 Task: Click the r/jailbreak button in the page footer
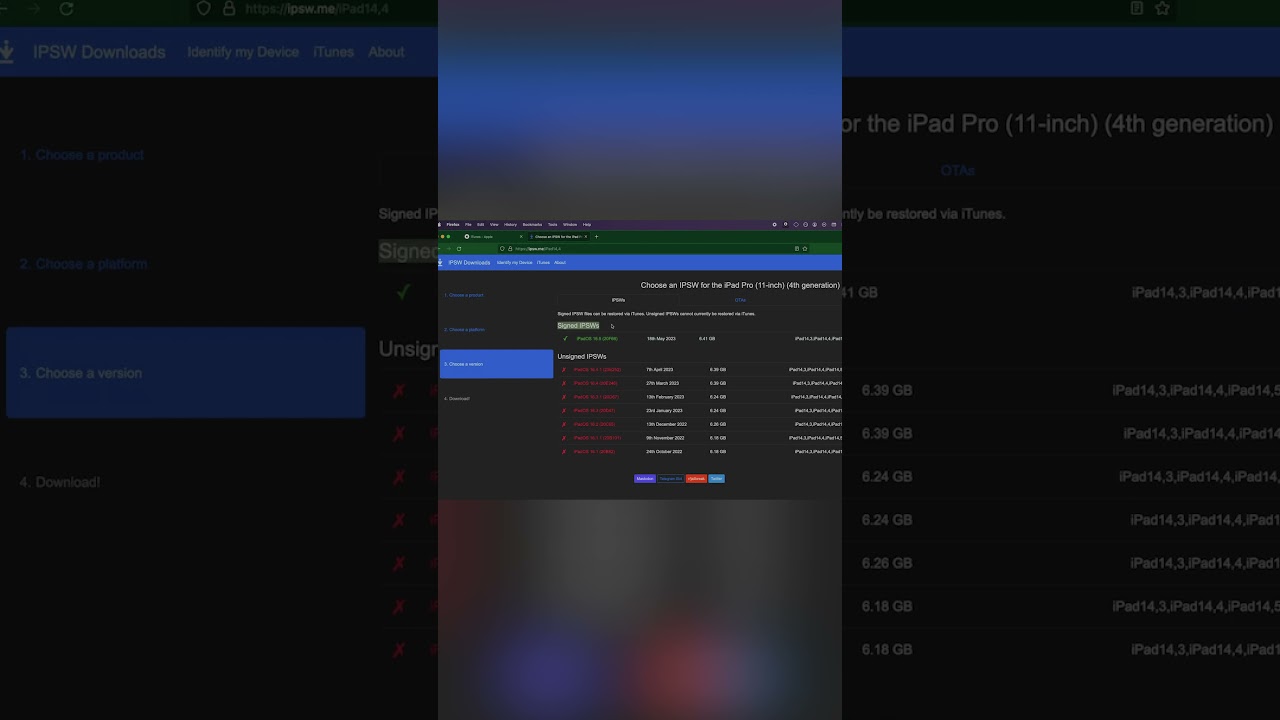pos(696,479)
